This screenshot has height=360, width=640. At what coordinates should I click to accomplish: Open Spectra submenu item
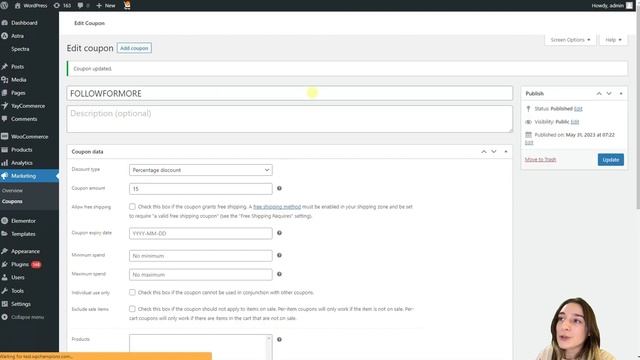[x=20, y=49]
